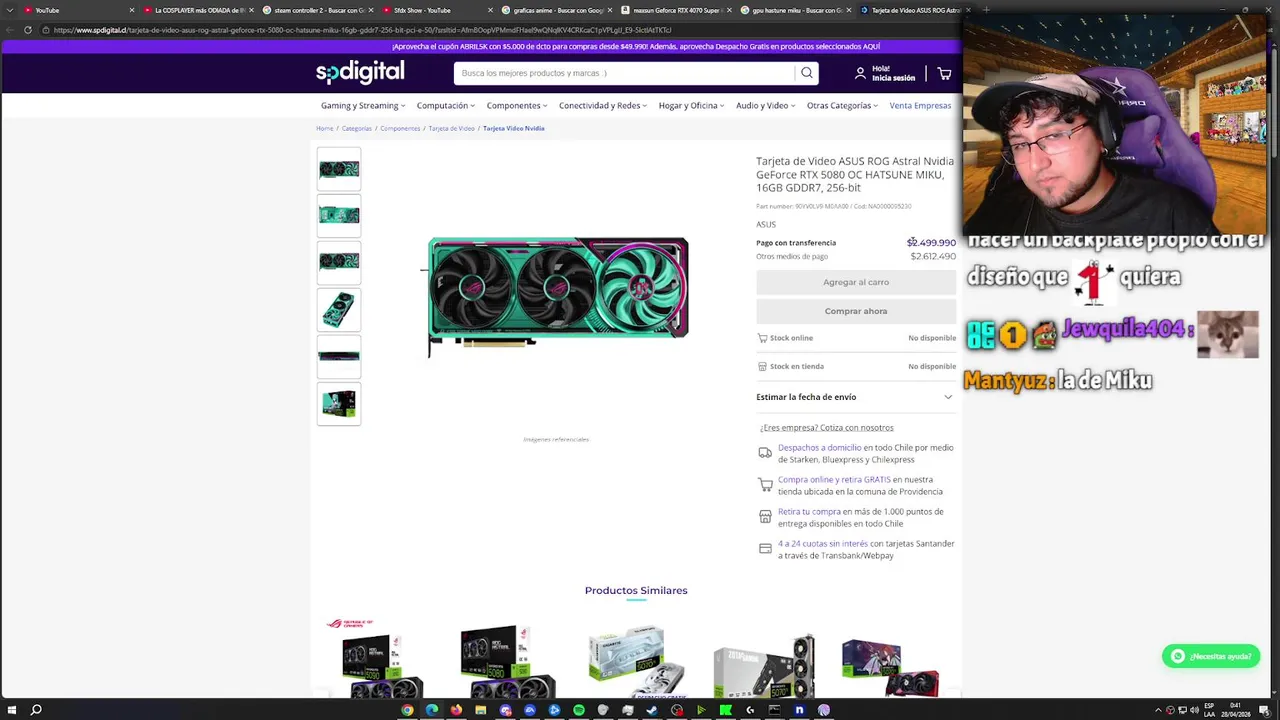Click the Venta Empresas link
Screen dimensions: 1280x720
(x=920, y=105)
